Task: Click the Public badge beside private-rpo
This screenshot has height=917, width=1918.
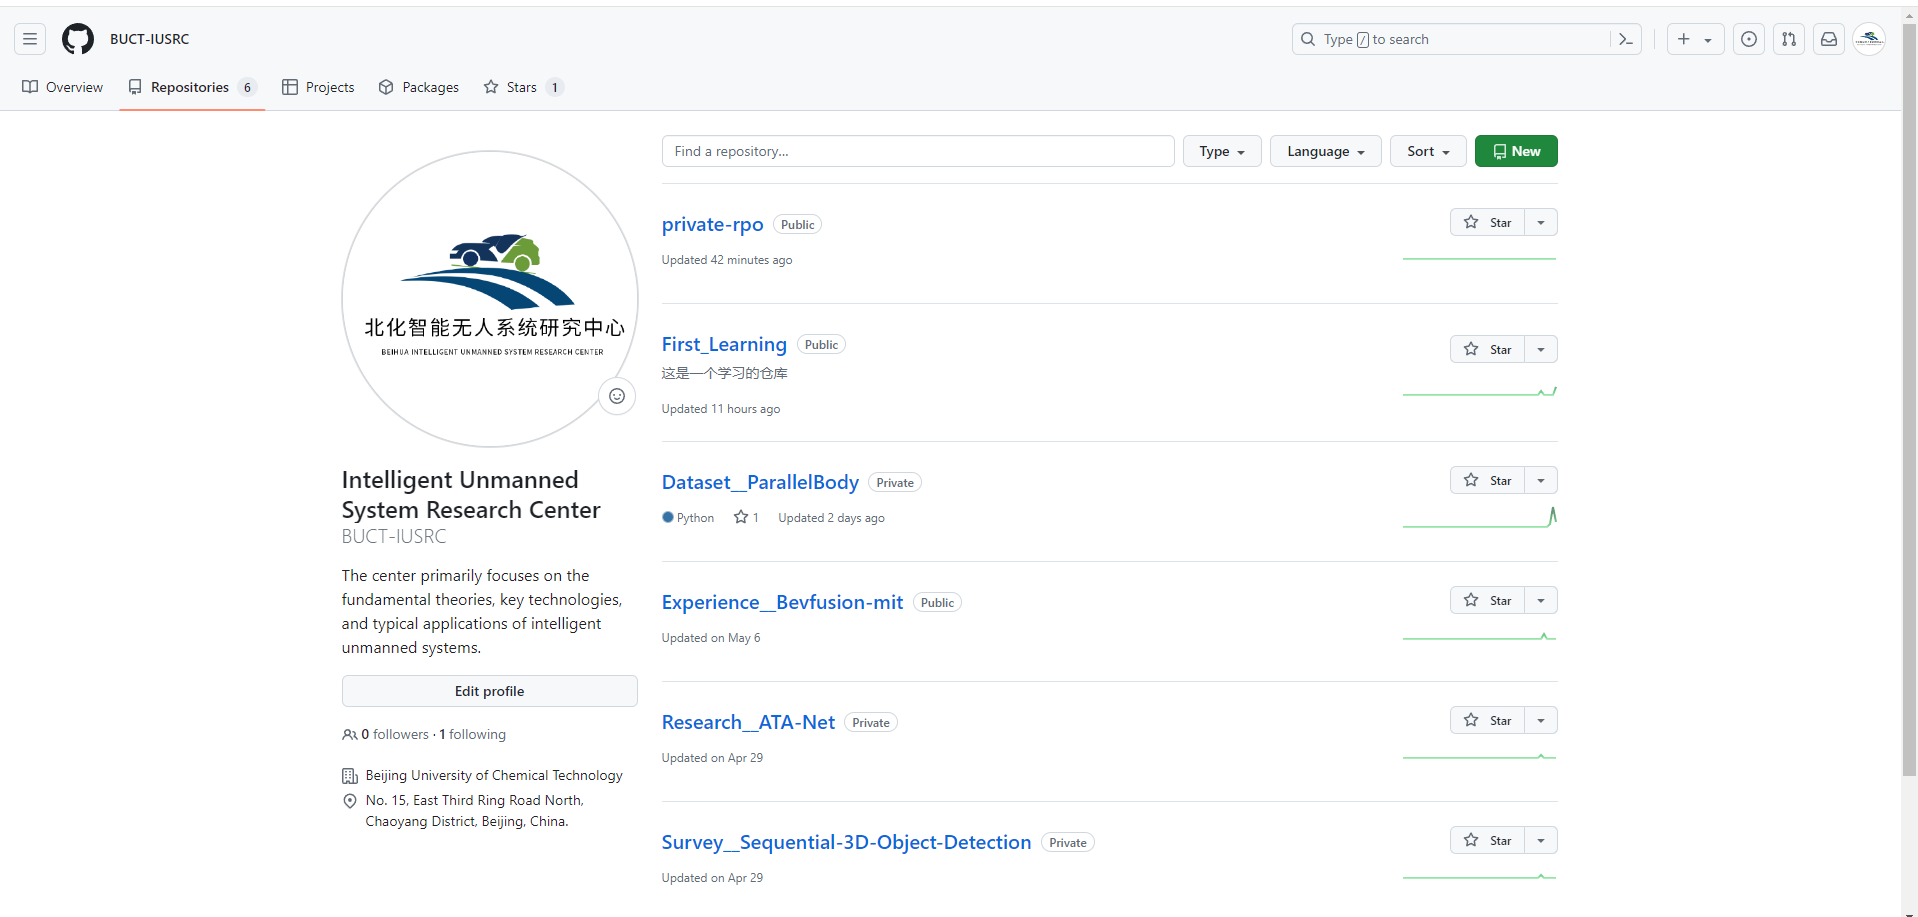Action: point(797,225)
